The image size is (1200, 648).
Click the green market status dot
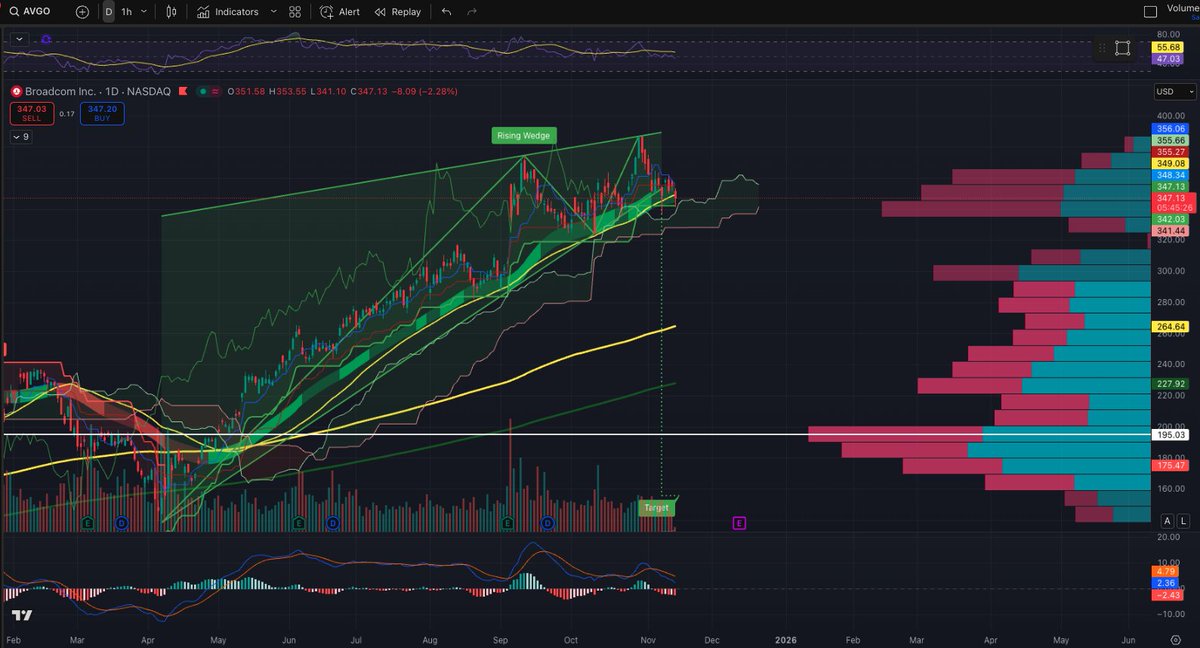click(203, 91)
